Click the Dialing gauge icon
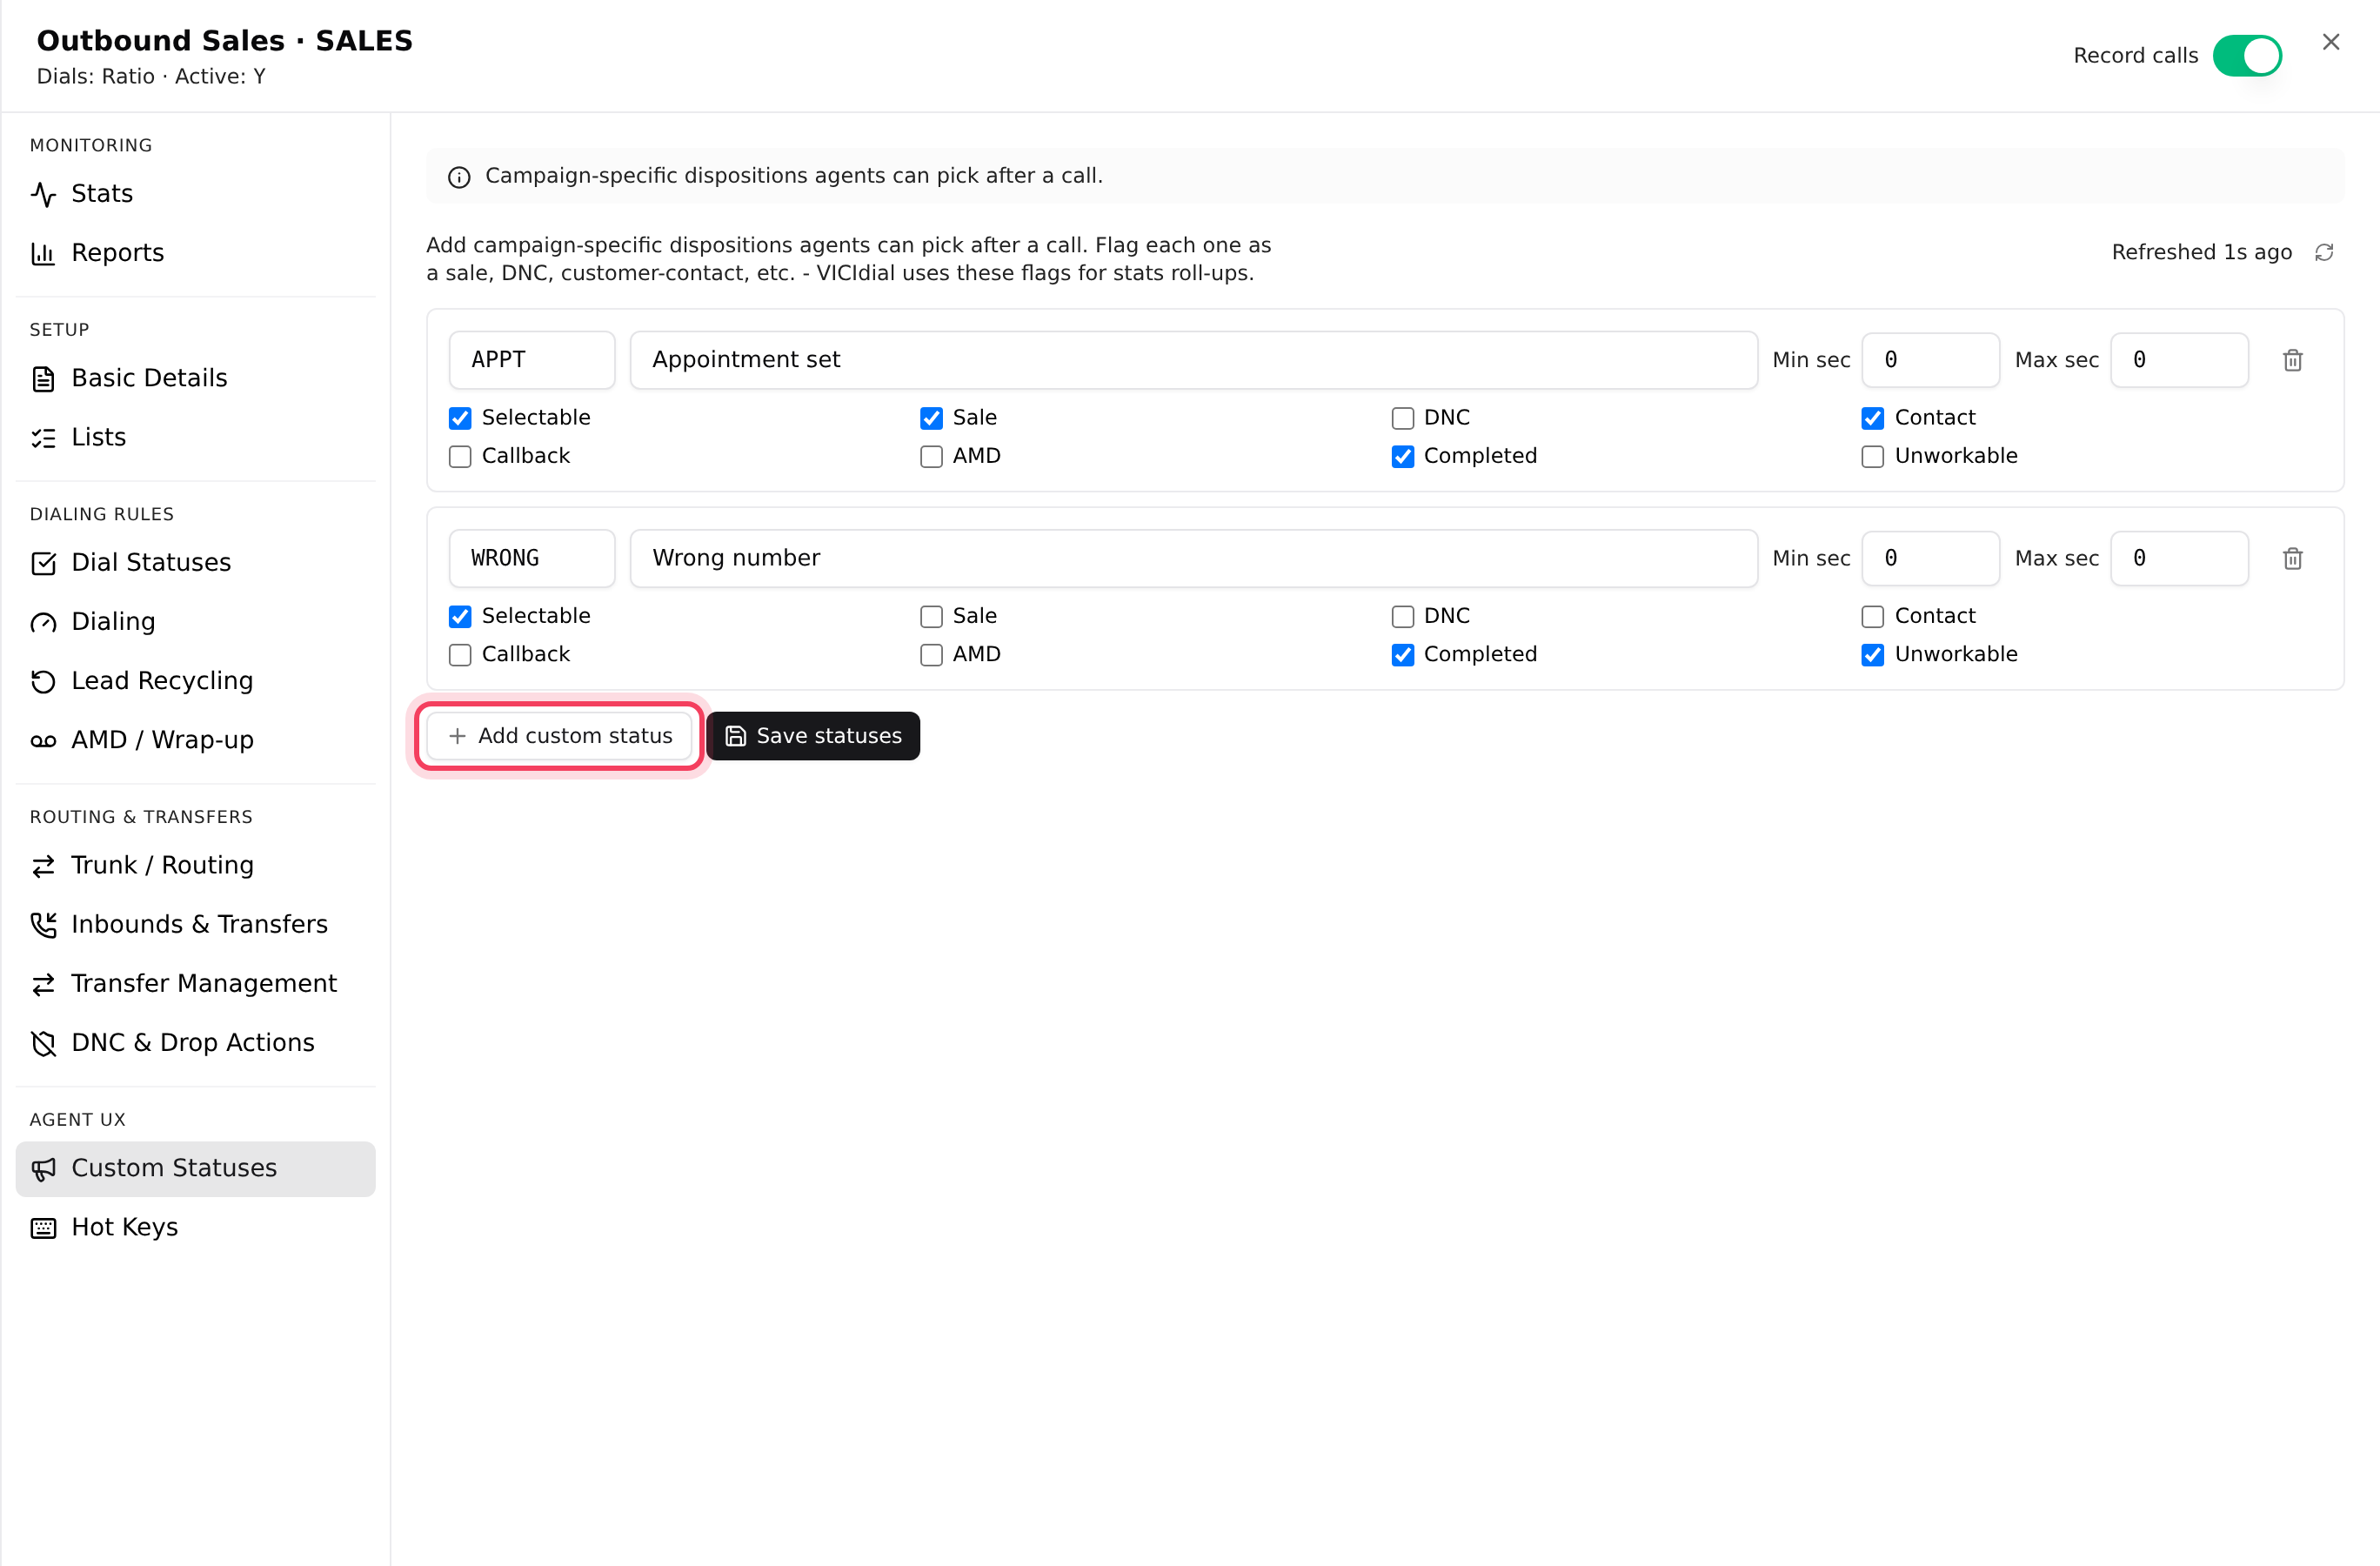Image resolution: width=2380 pixels, height=1566 pixels. pyautogui.click(x=43, y=622)
